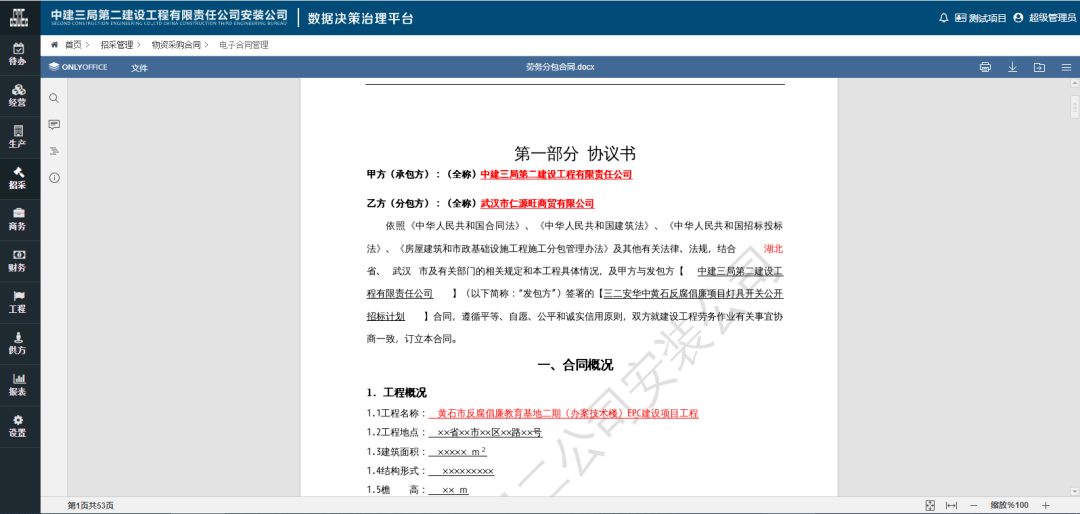The width and height of the screenshot is (1080, 514).
Task: Click the 劳务分包合同.docx document title
Action: pyautogui.click(x=560, y=67)
